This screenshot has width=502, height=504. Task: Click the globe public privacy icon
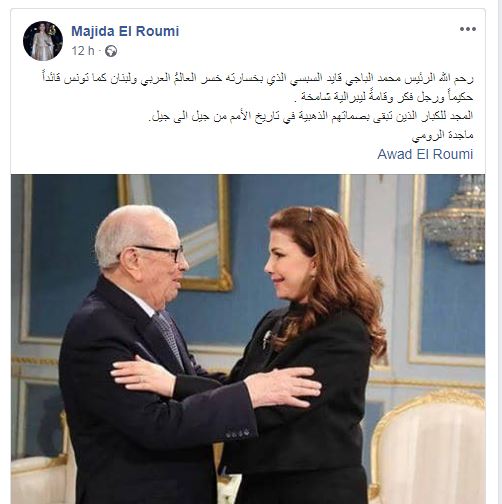(111, 51)
